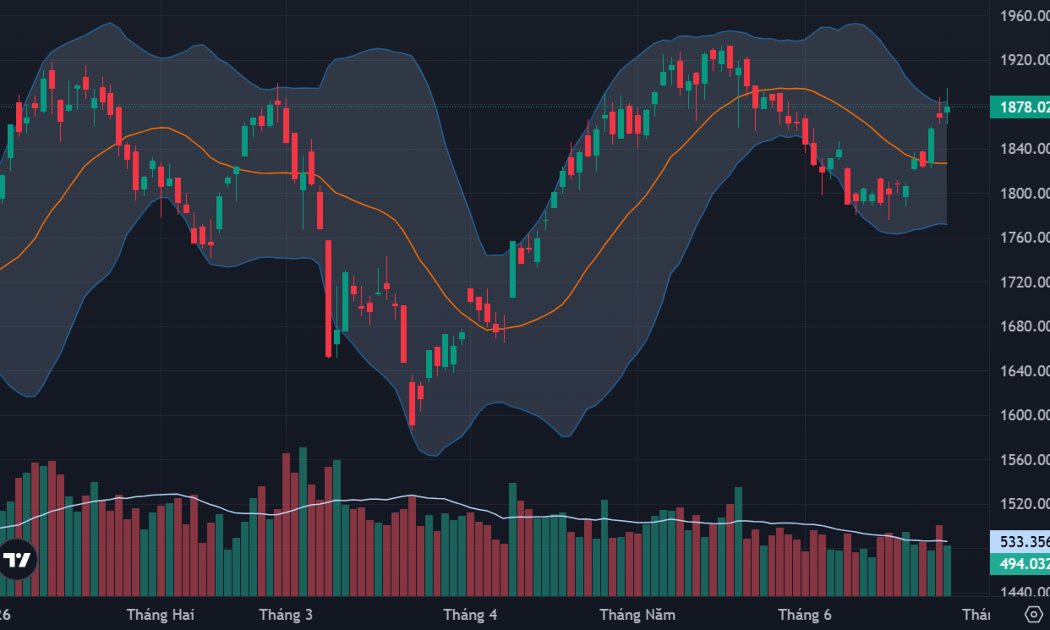The image size is (1050, 630).
Task: Select the current price label 1878.02
Action: point(1020,107)
